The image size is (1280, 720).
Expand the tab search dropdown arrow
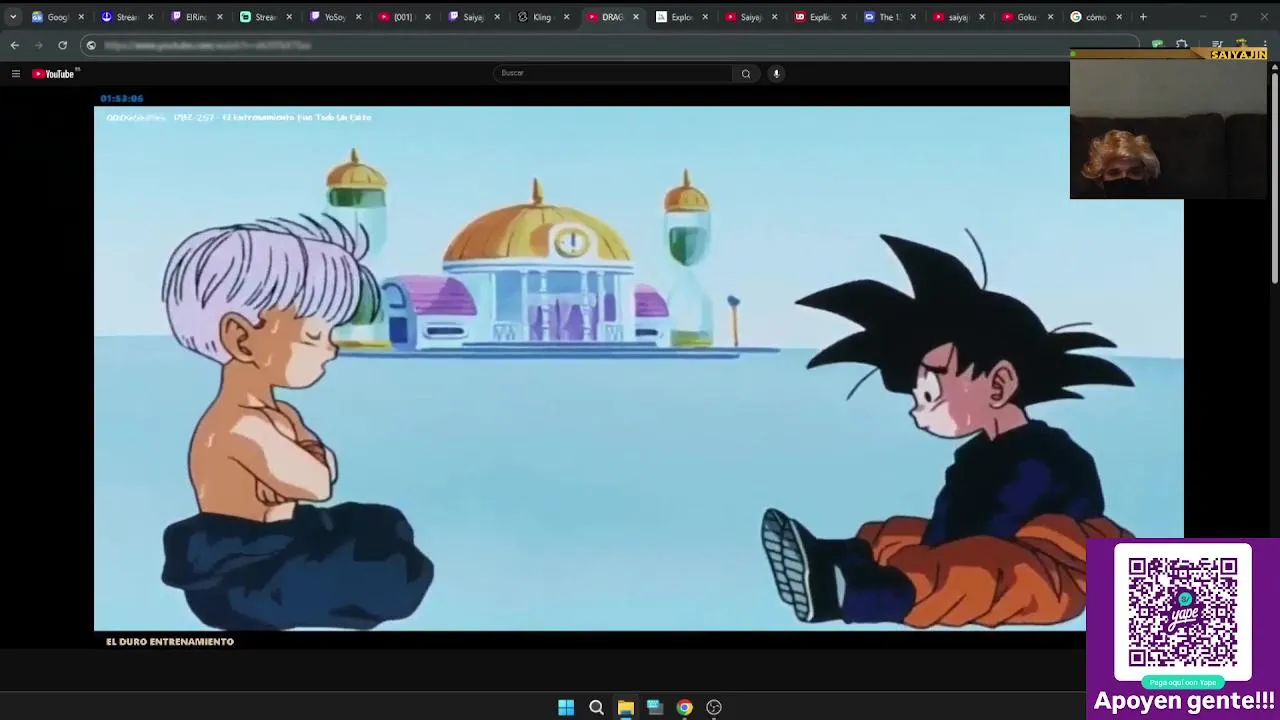12,17
